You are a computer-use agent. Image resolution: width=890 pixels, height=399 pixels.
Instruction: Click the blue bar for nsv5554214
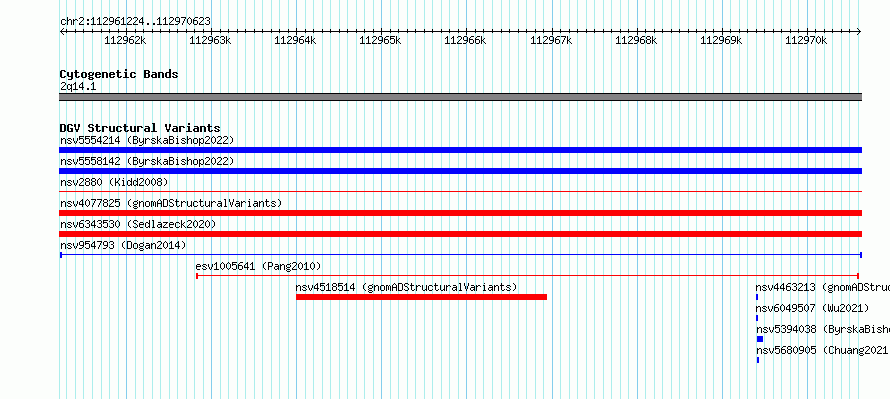coord(460,150)
